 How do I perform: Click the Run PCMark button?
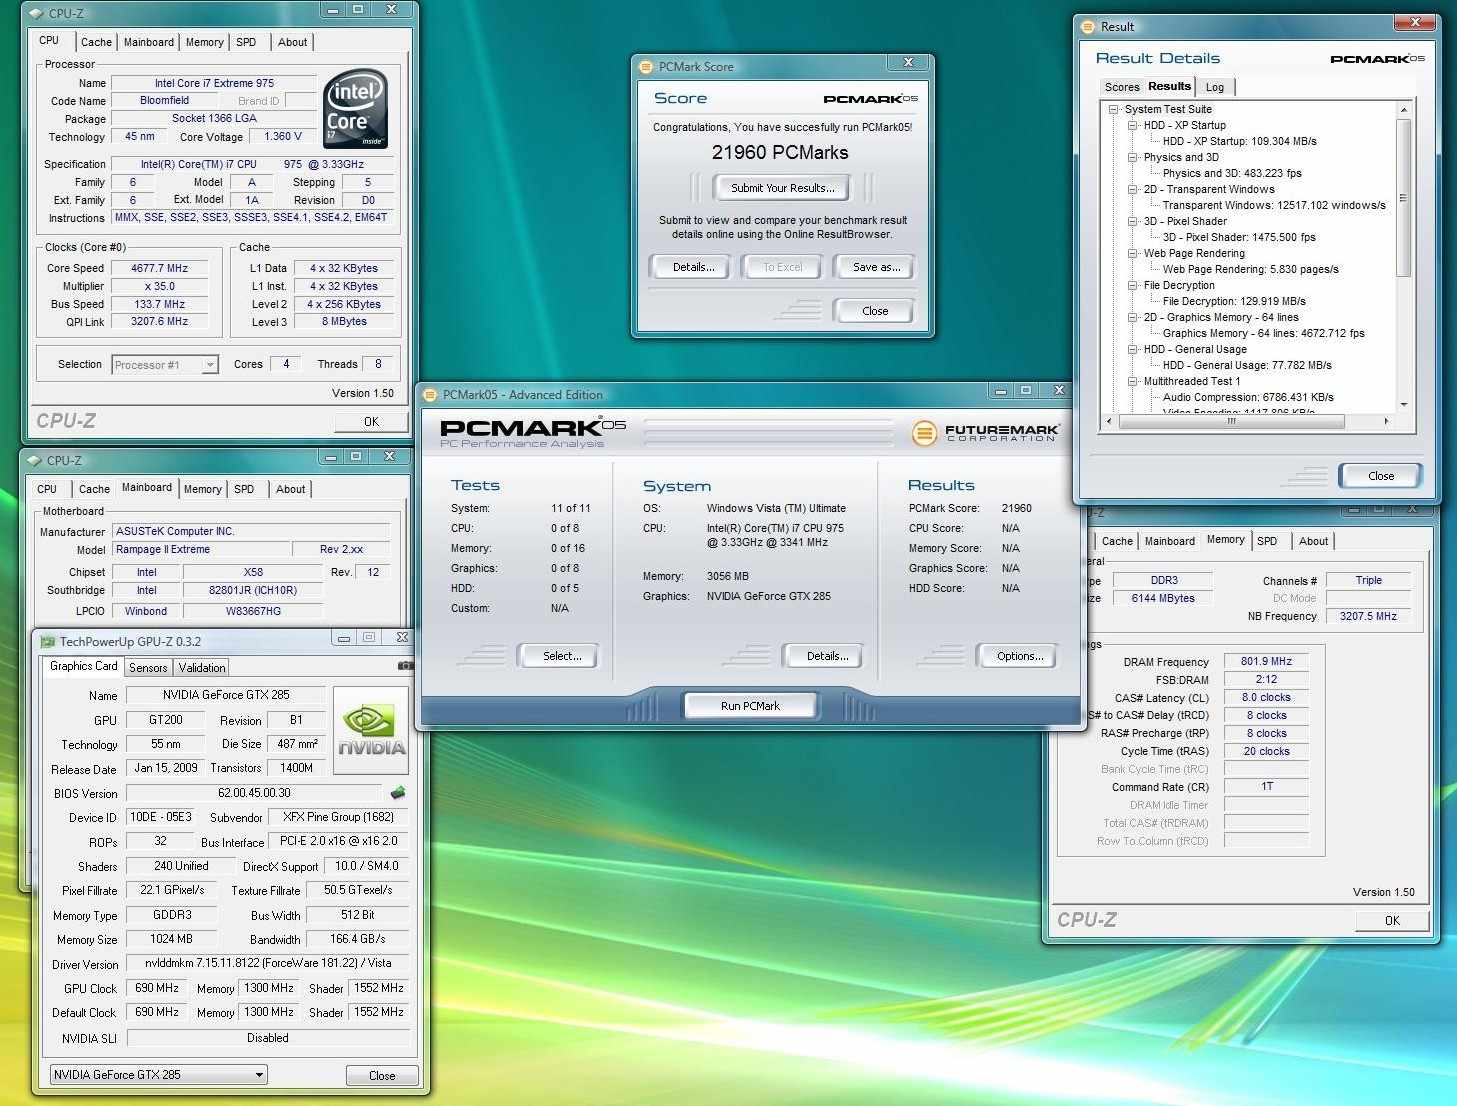(x=750, y=706)
